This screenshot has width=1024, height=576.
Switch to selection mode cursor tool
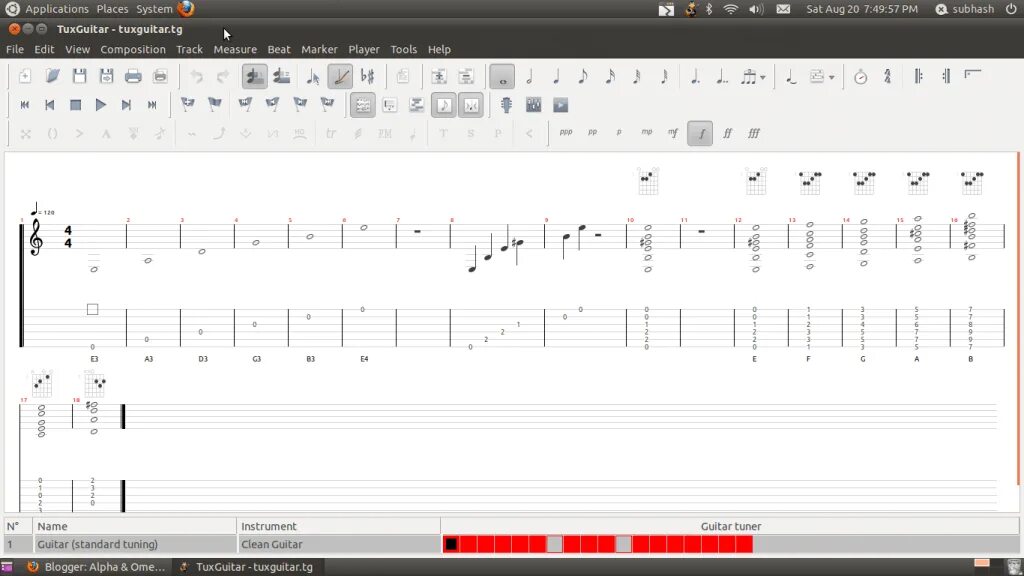[313, 76]
